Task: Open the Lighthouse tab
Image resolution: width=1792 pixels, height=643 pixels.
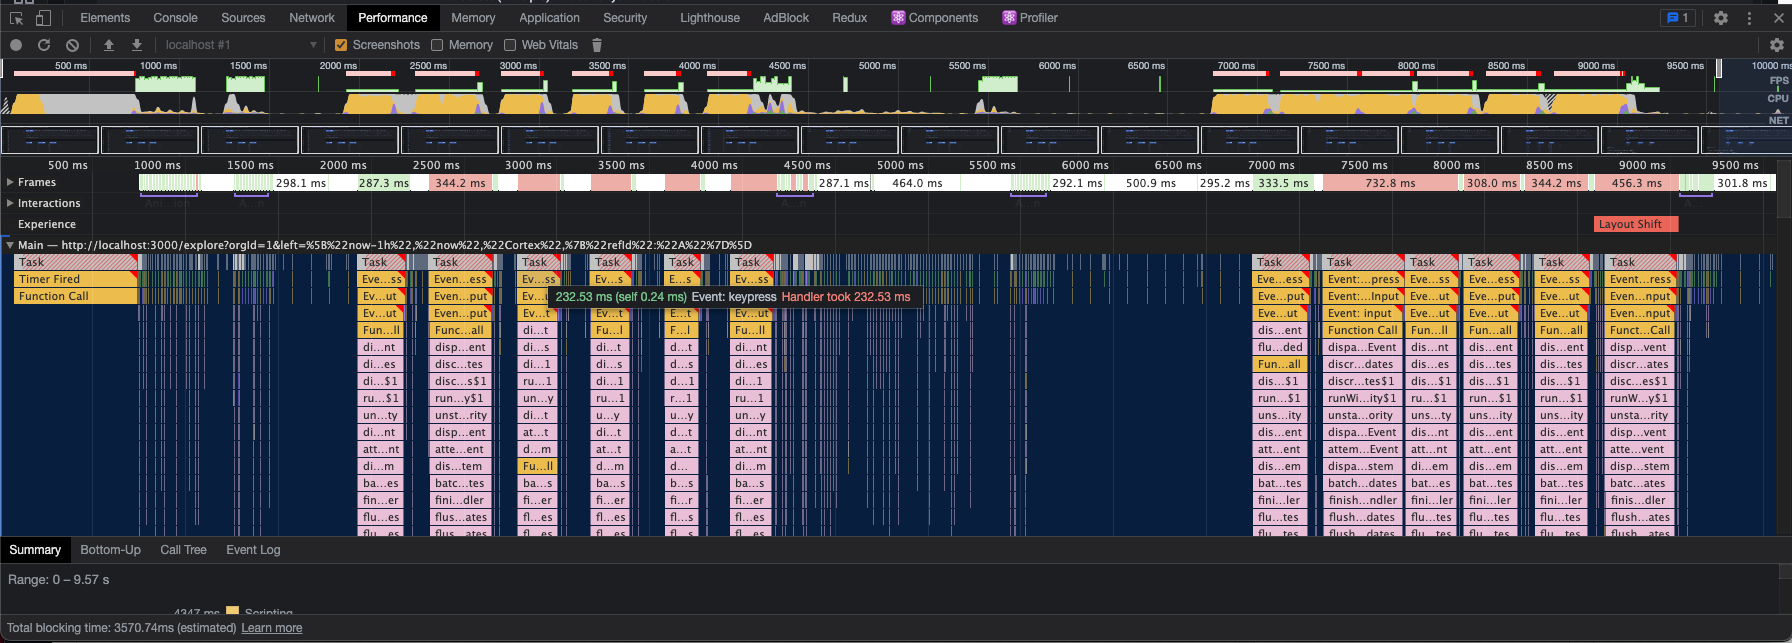Action: pos(710,18)
